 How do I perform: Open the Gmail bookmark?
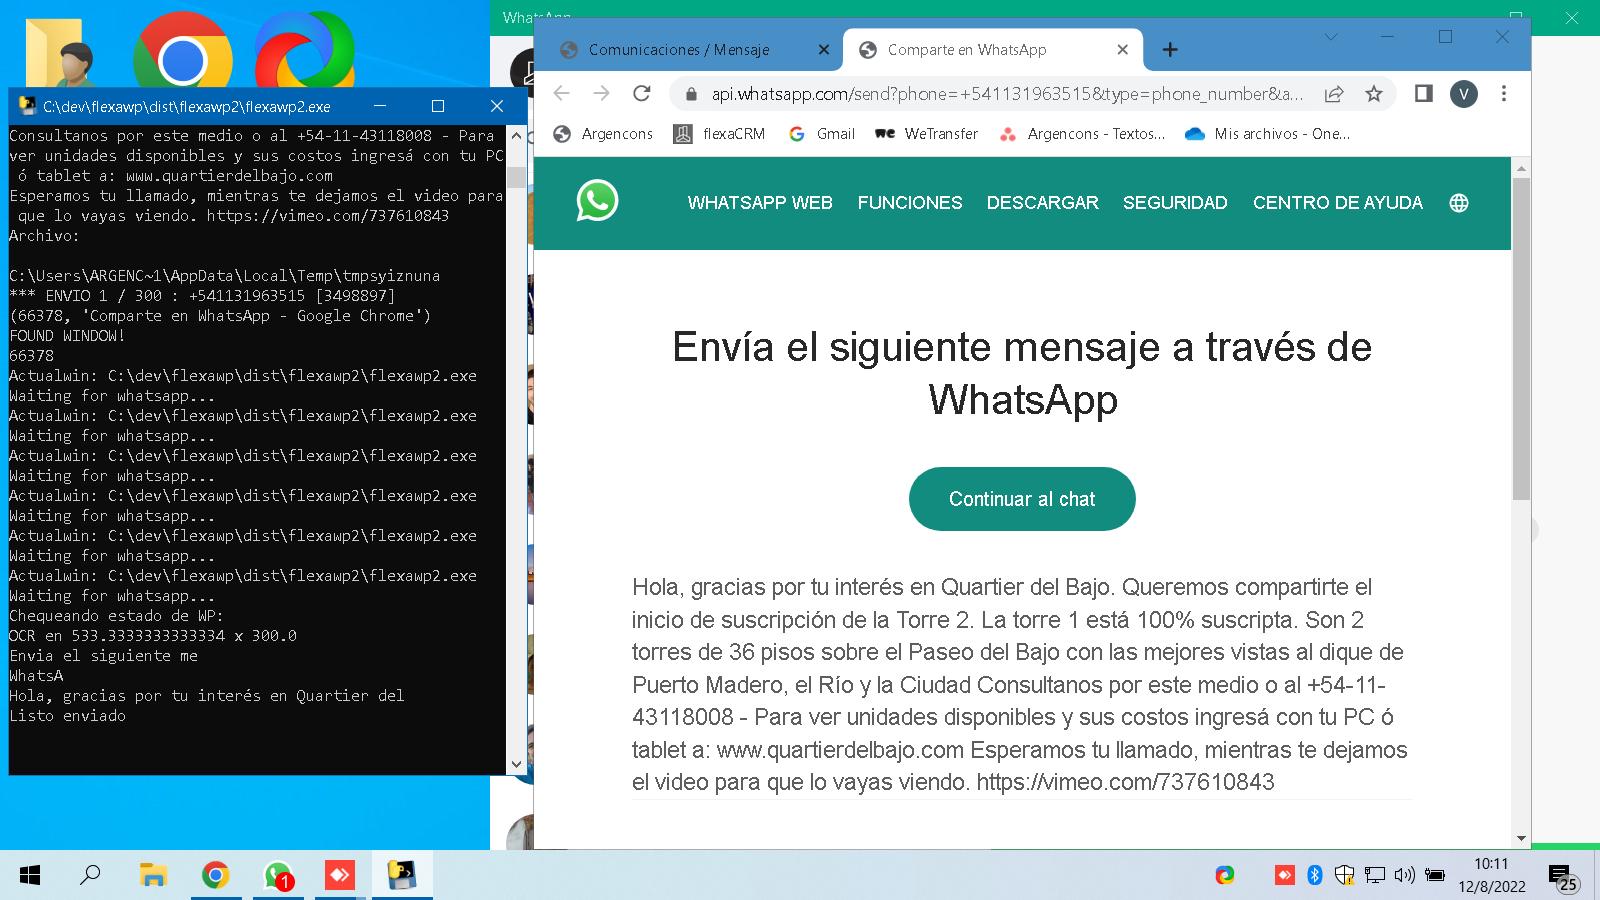pyautogui.click(x=821, y=134)
